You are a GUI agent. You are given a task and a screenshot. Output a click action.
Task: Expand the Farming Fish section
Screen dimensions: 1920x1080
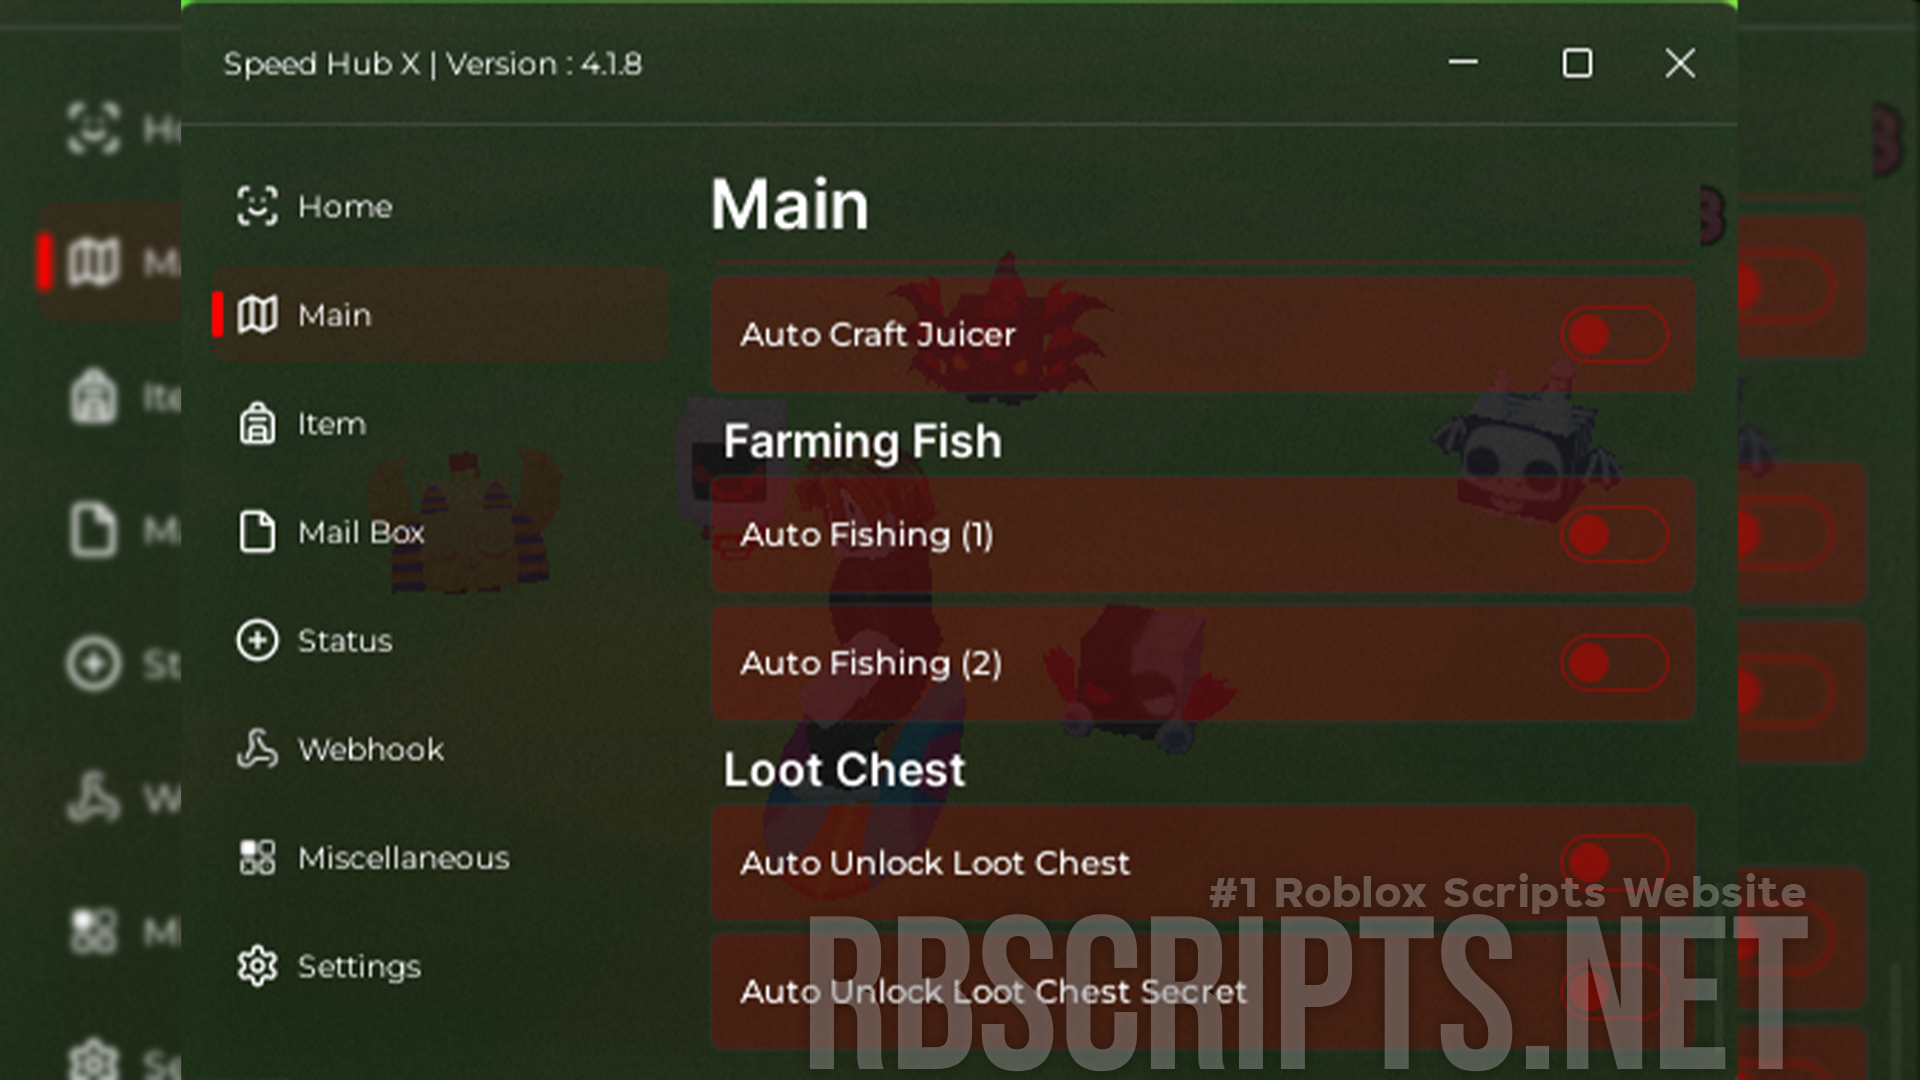tap(860, 439)
